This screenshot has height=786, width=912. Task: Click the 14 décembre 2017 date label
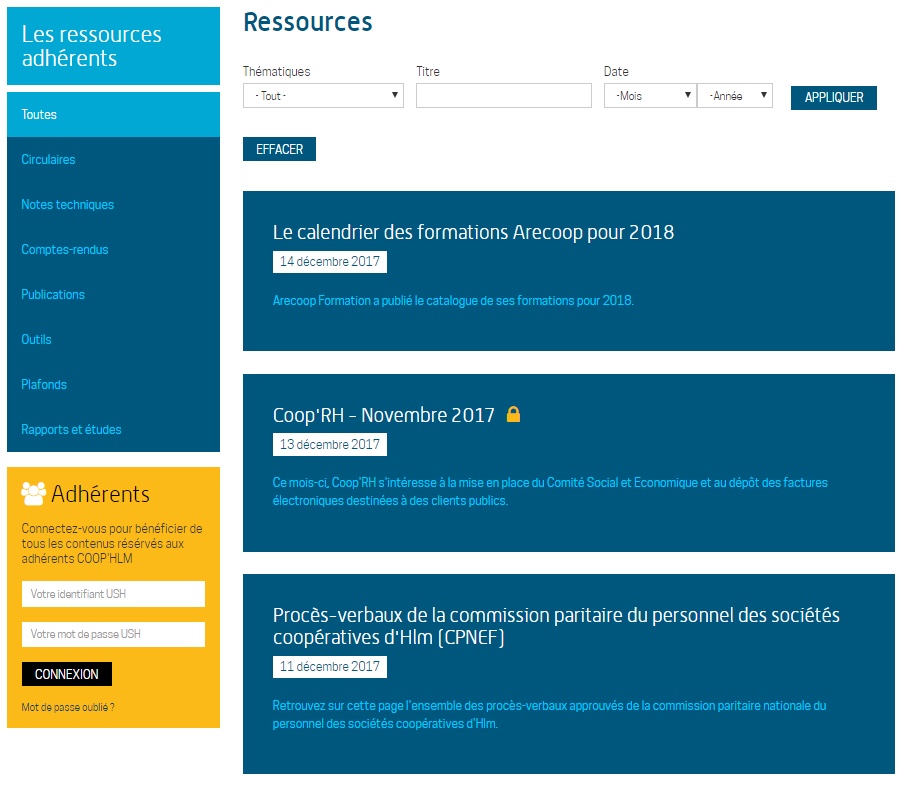click(x=330, y=262)
